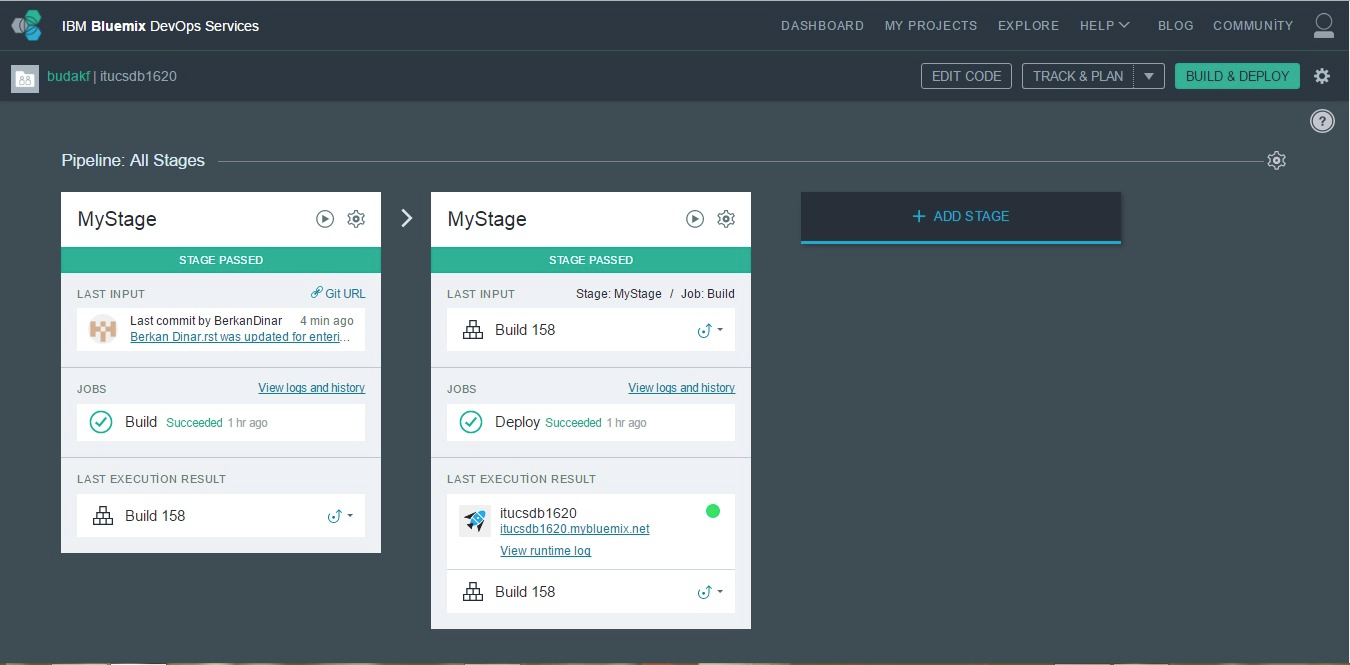Open View runtime log link
The height and width of the screenshot is (665, 1350).
click(545, 551)
